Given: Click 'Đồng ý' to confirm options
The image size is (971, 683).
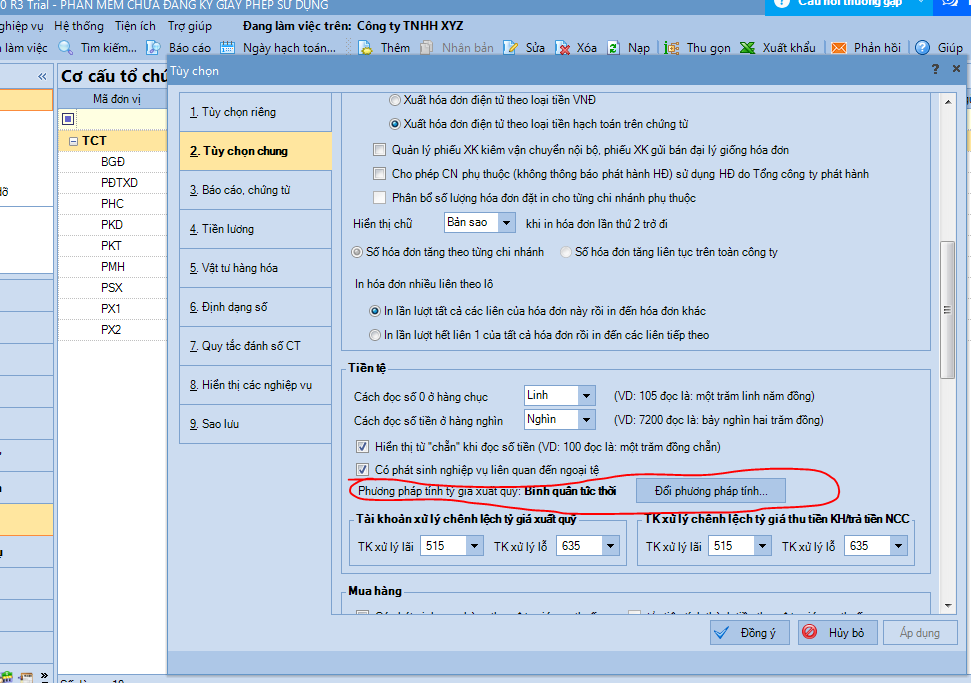Looking at the screenshot, I should (x=749, y=632).
